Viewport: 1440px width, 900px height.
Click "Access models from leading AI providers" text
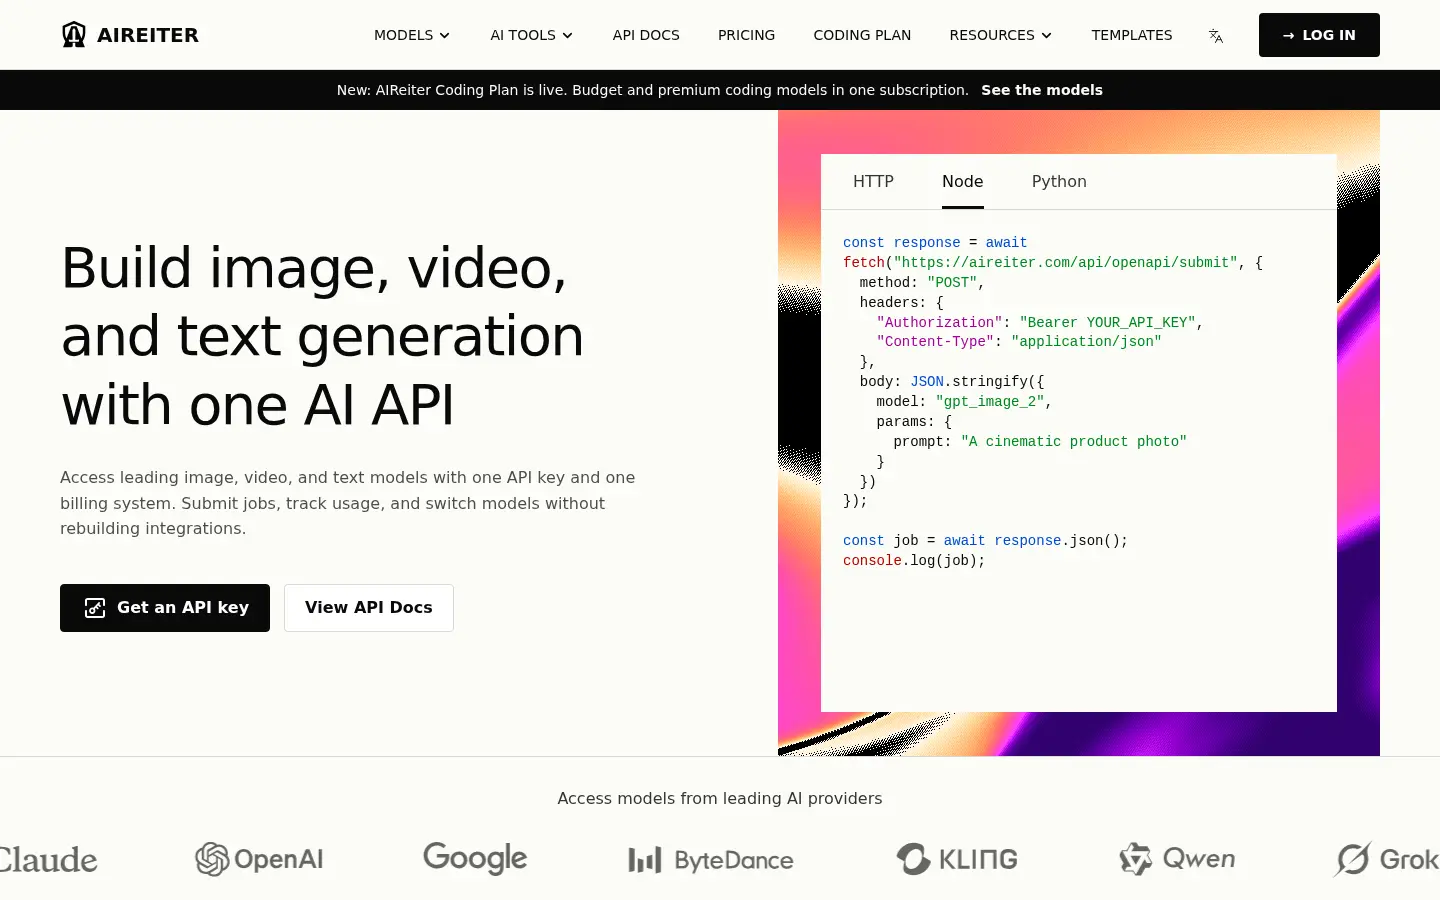(720, 798)
